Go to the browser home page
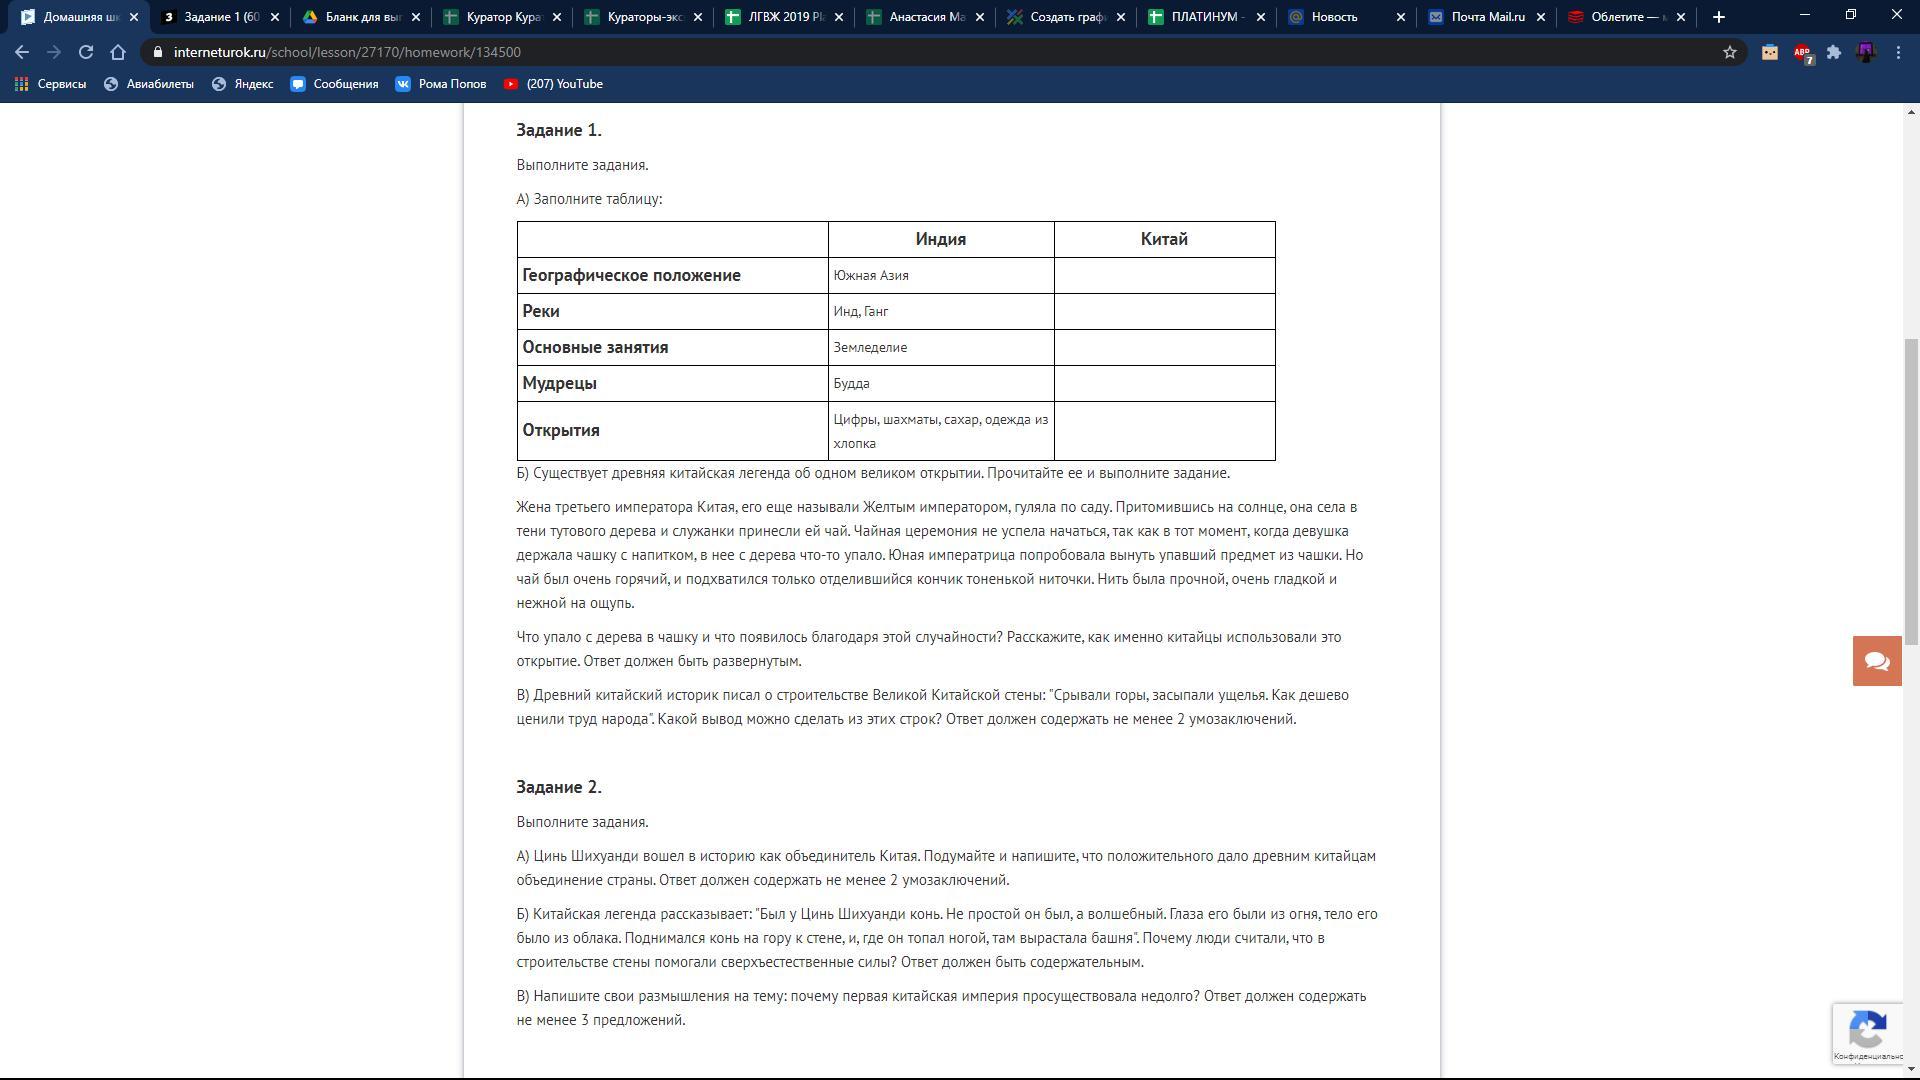The width and height of the screenshot is (1920, 1080). coord(118,52)
